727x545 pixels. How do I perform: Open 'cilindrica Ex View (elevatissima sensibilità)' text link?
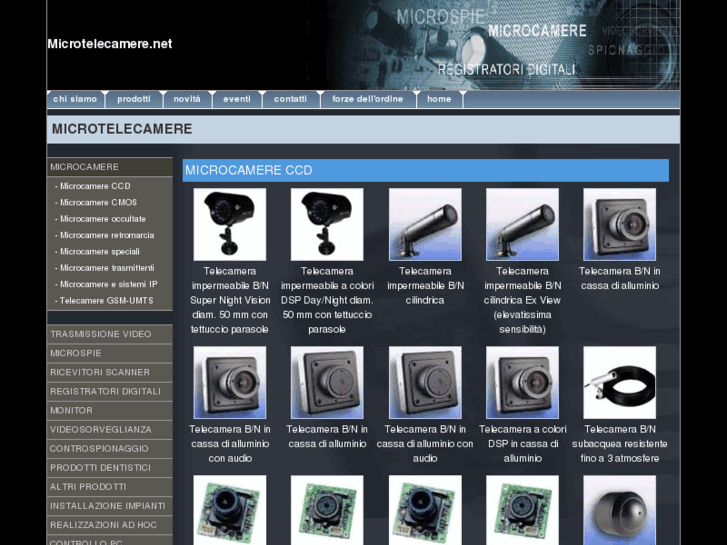coord(523,300)
